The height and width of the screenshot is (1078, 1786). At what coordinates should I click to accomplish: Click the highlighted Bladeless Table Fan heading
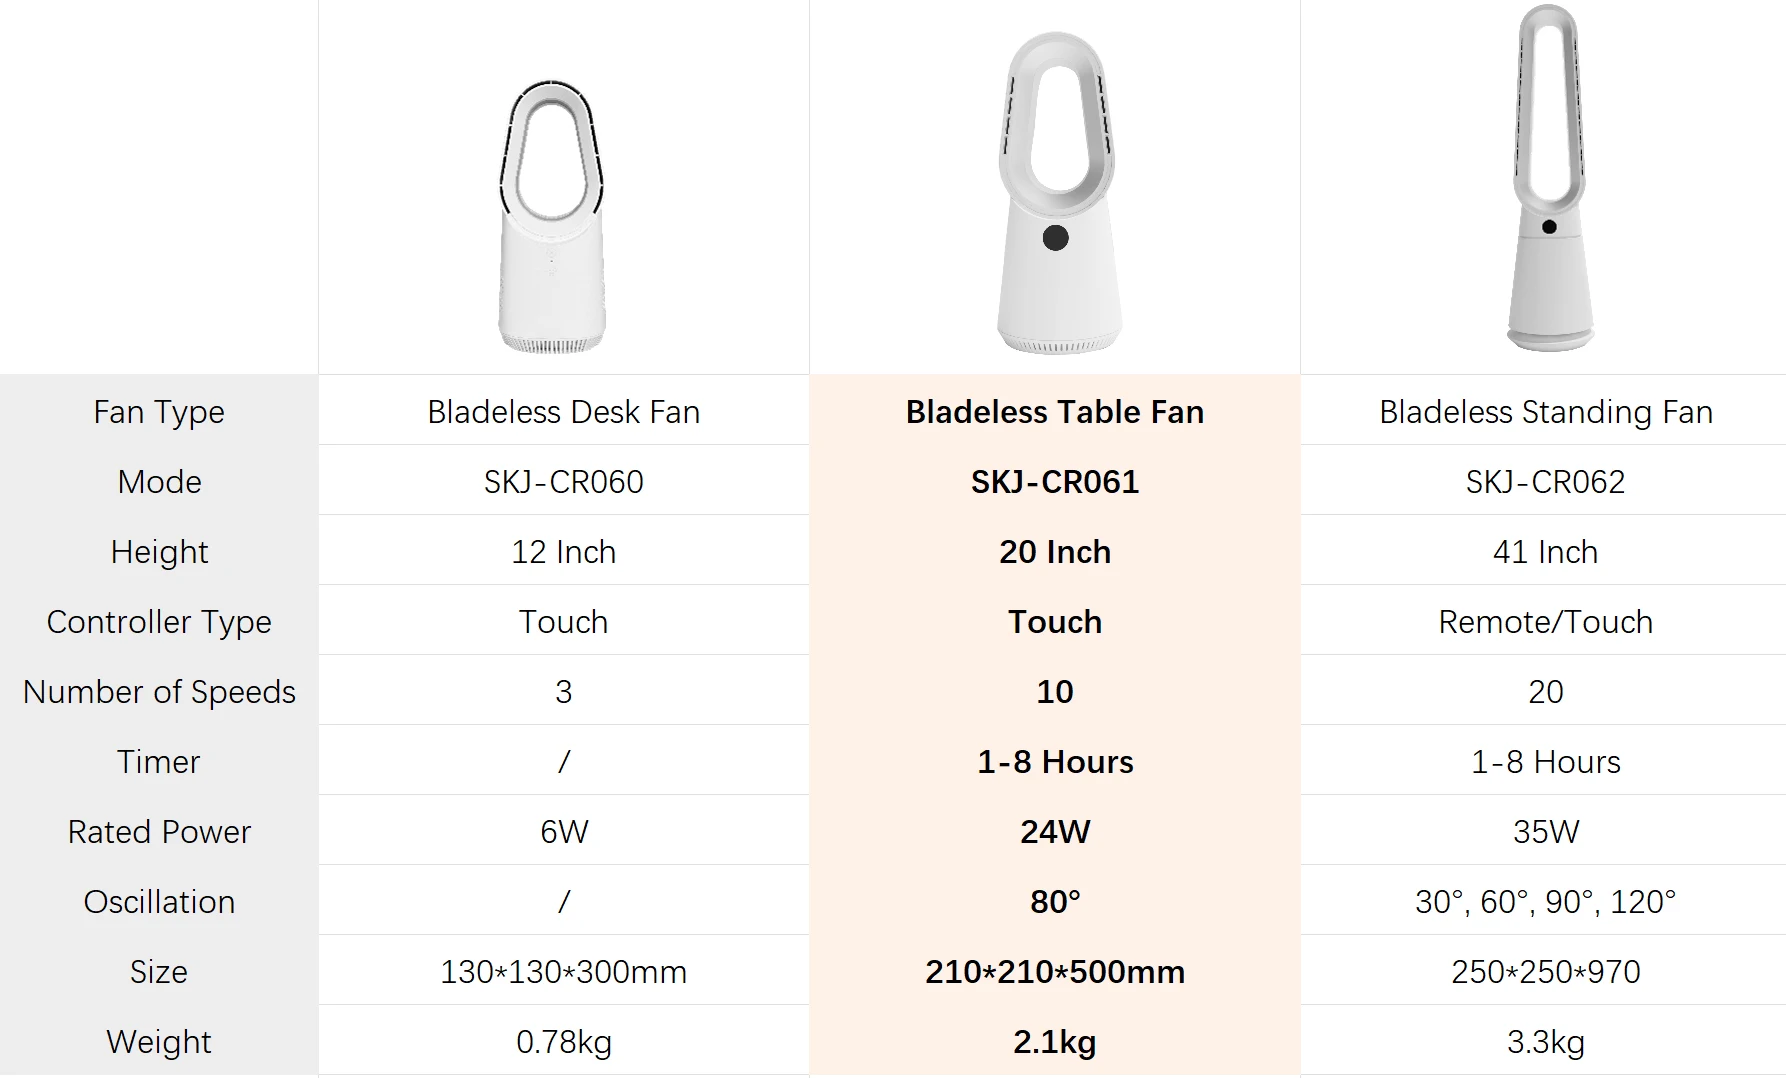tap(1055, 412)
